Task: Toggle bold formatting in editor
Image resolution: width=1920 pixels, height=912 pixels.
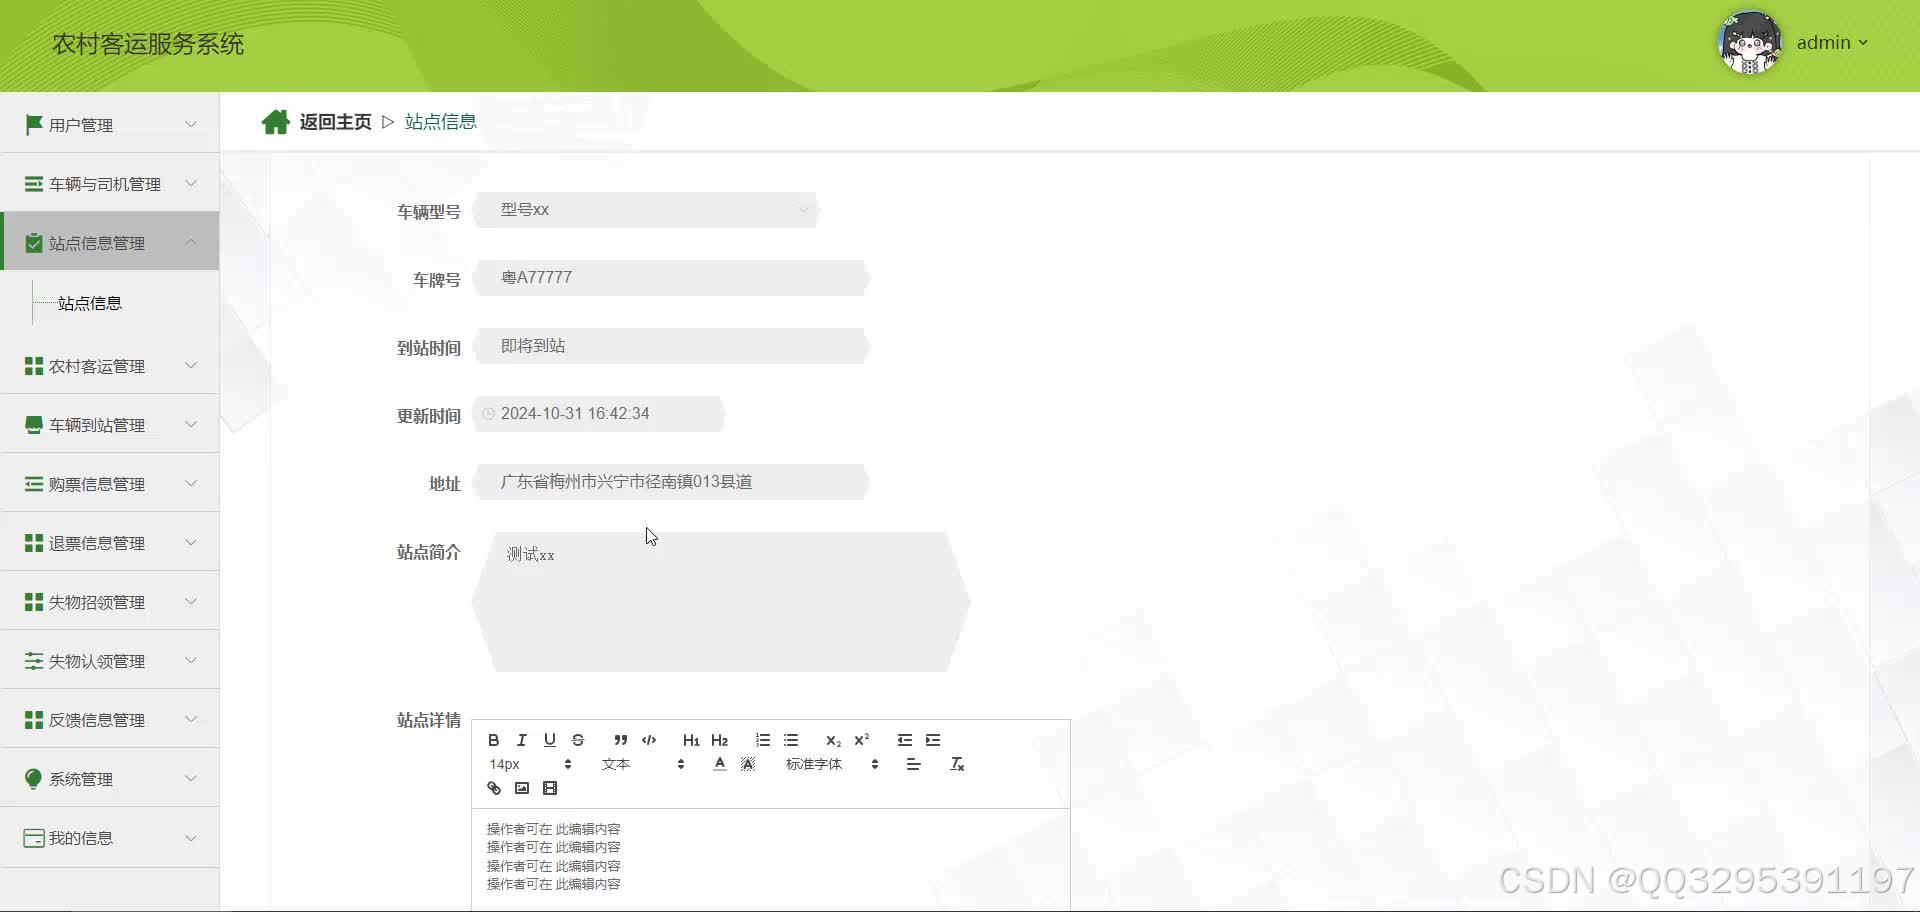Action: (x=493, y=740)
